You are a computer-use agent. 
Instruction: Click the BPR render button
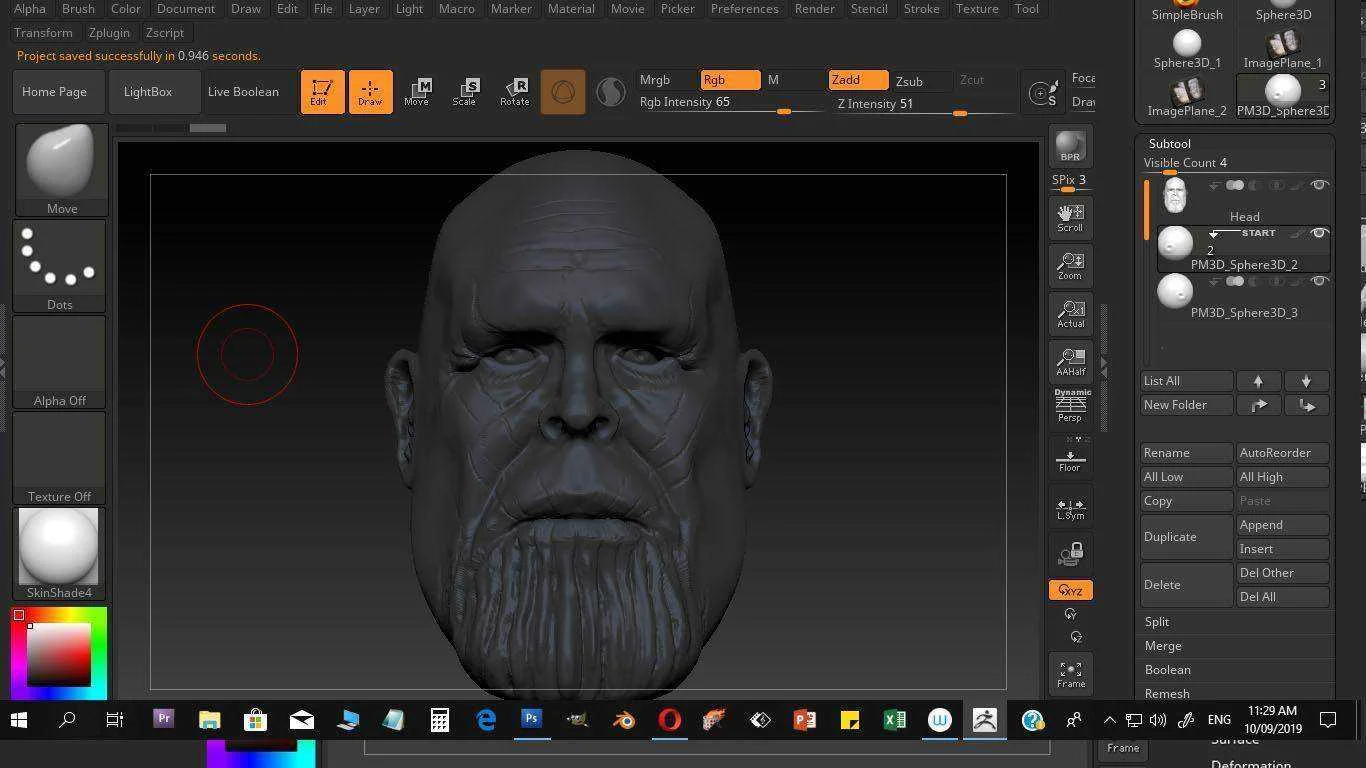pos(1070,146)
